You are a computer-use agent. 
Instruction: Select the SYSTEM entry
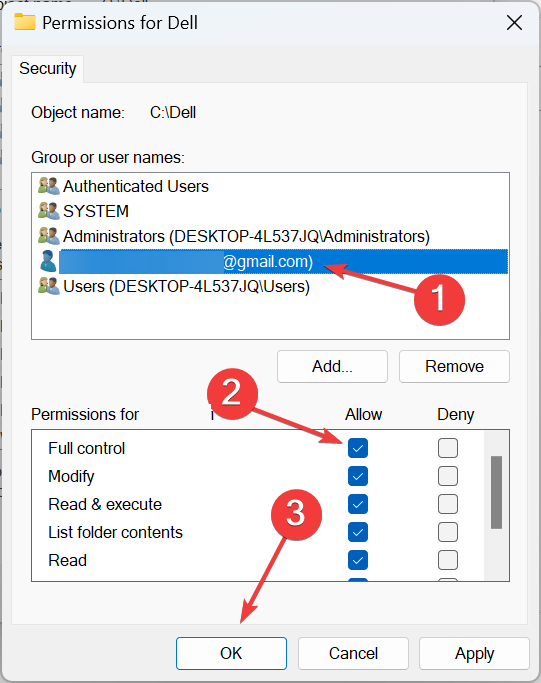(96, 211)
